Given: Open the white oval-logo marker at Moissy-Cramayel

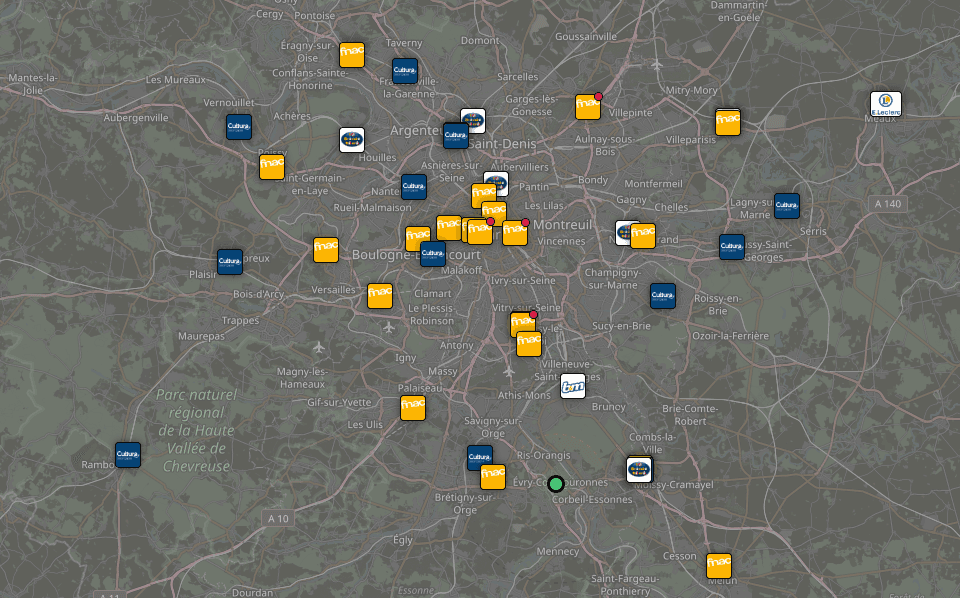Looking at the screenshot, I should point(639,470).
